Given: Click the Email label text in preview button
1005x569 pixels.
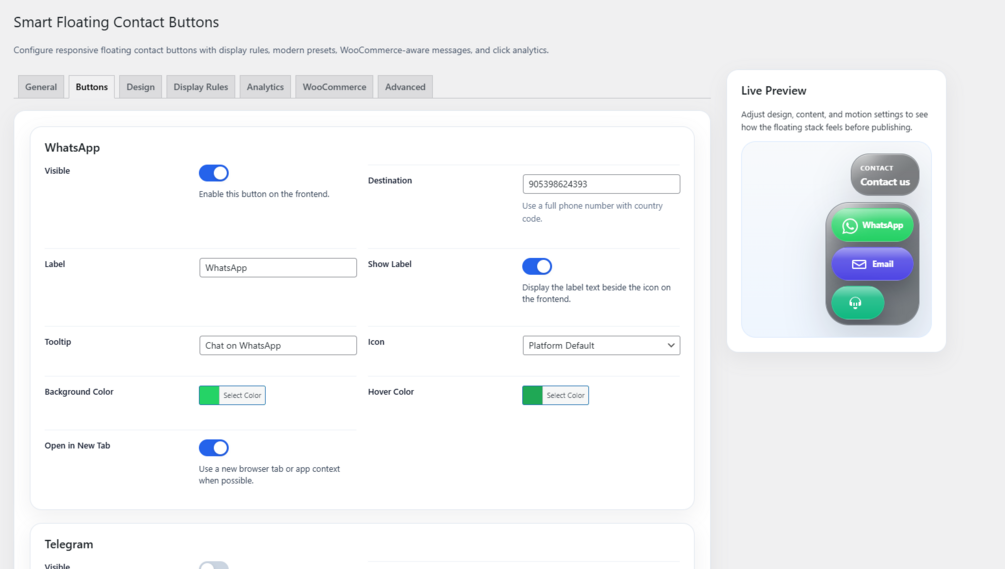Looking at the screenshot, I should (x=883, y=264).
